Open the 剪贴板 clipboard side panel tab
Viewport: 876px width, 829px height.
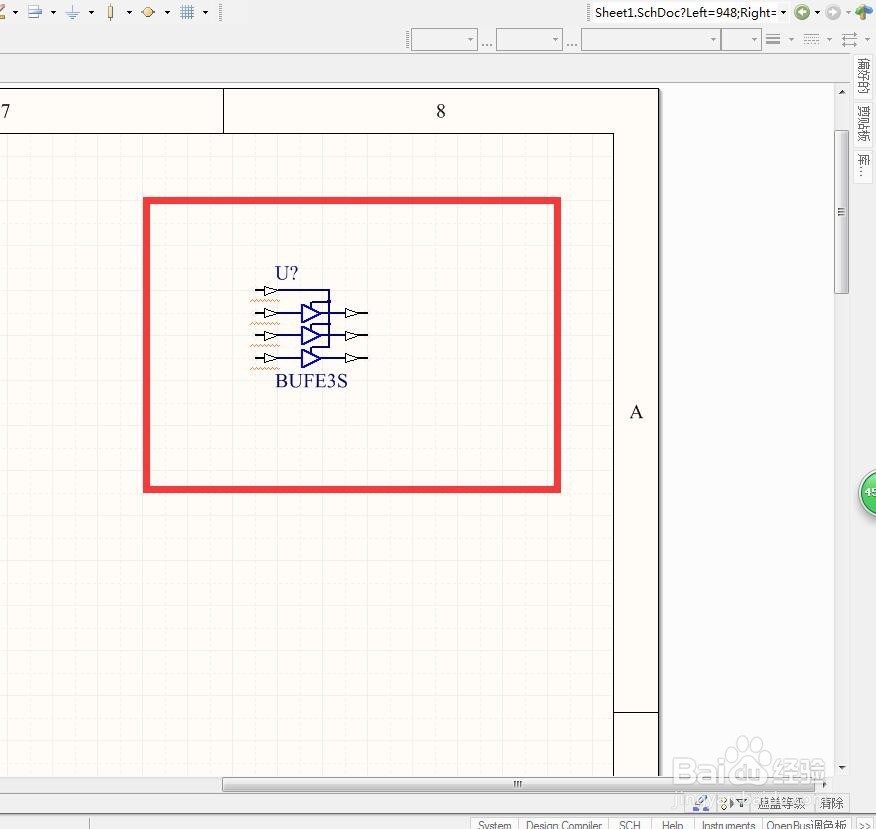click(x=863, y=124)
